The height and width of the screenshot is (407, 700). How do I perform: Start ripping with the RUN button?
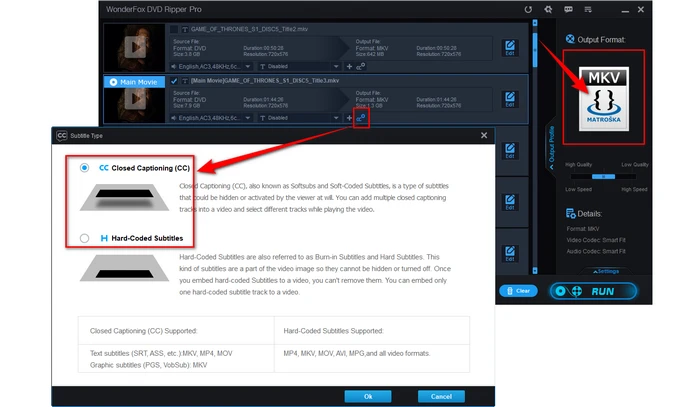(x=593, y=291)
